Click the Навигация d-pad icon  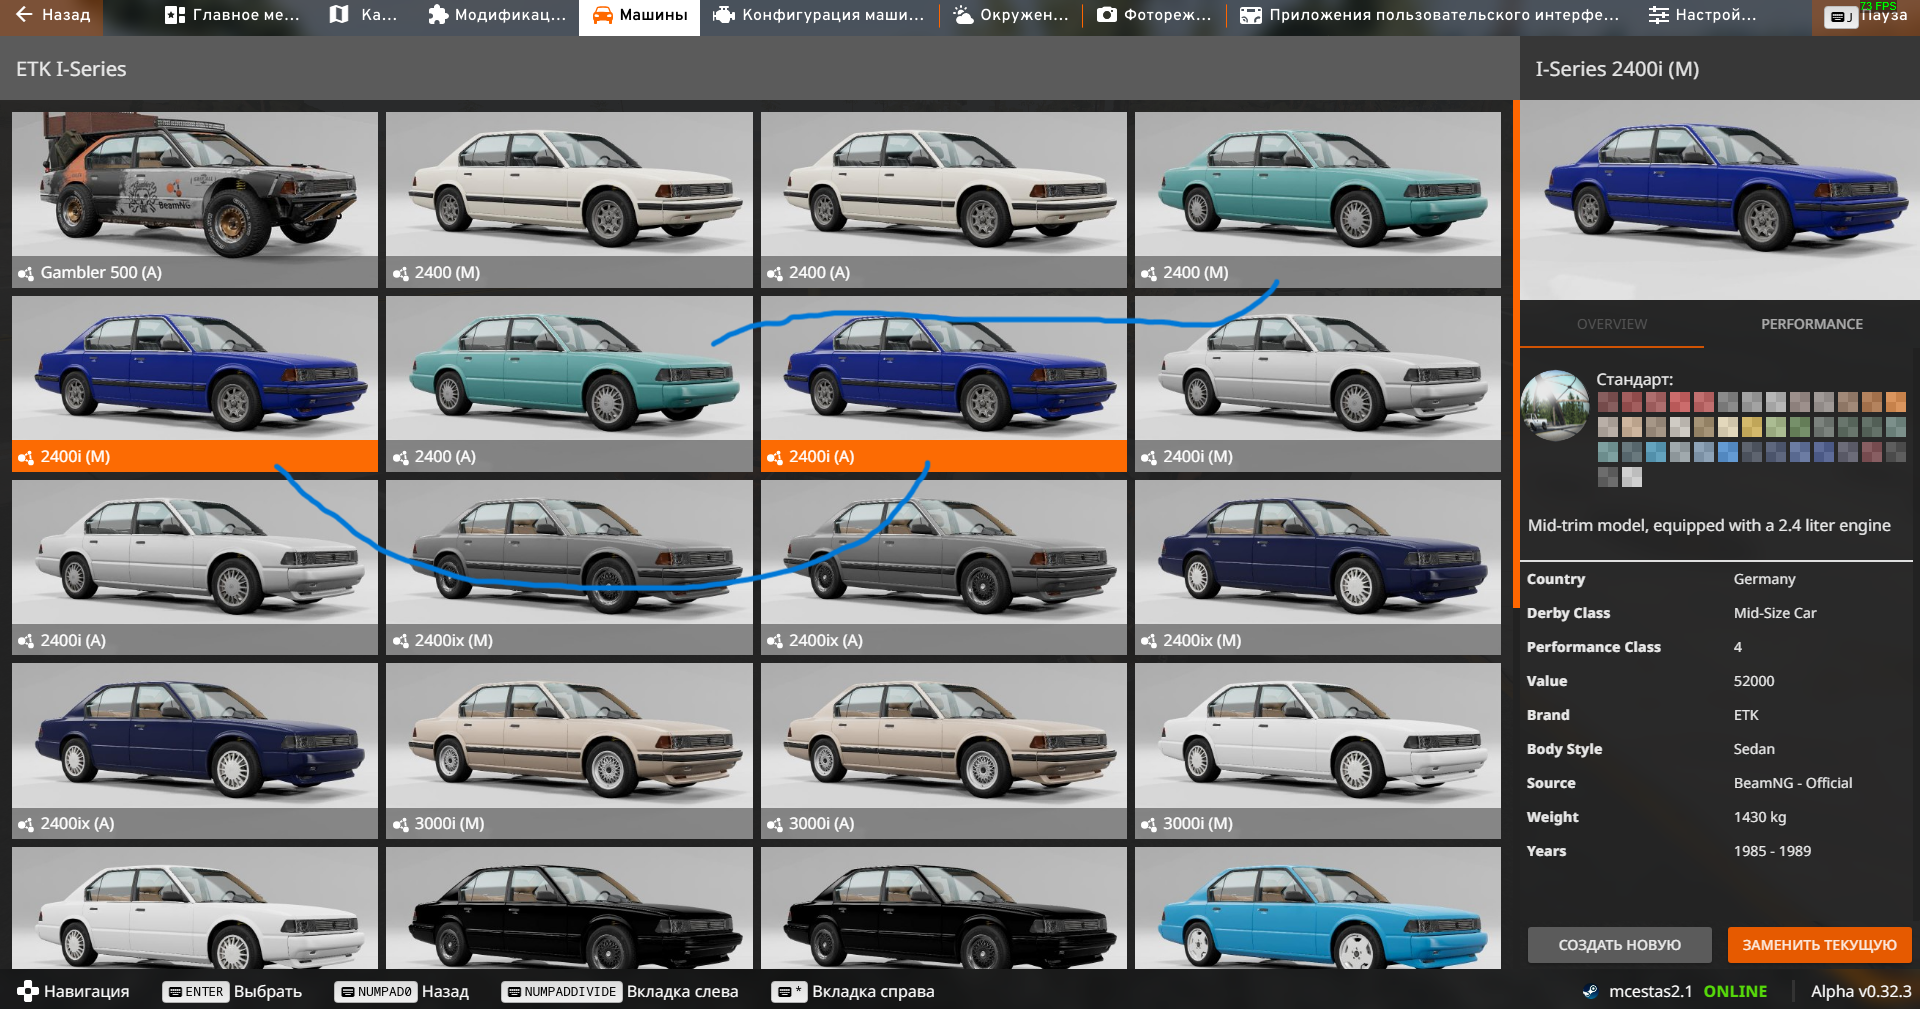point(28,991)
